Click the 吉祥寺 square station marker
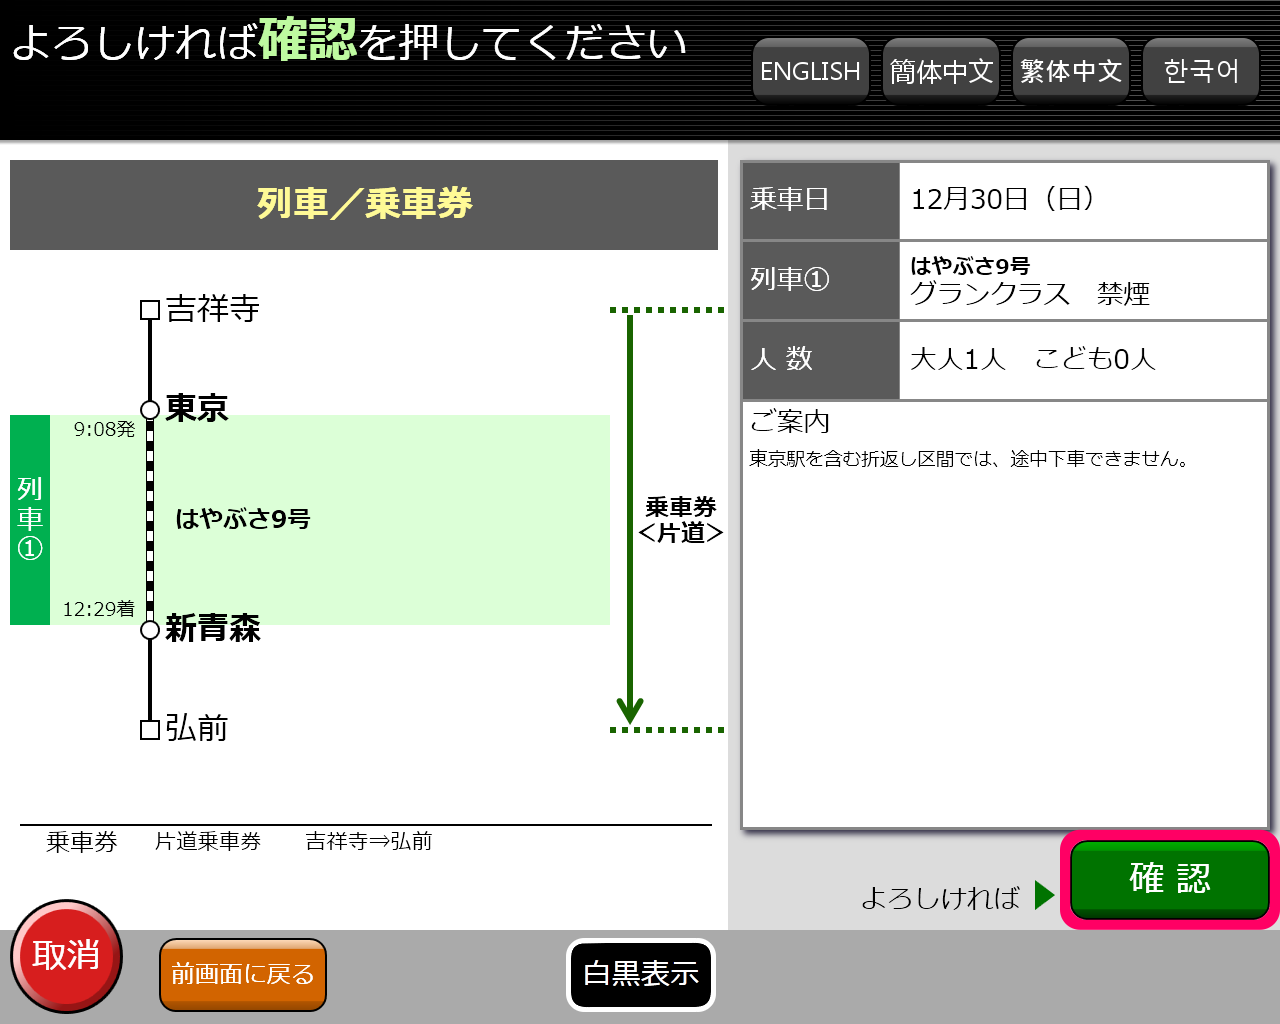The image size is (1280, 1024). click(150, 310)
